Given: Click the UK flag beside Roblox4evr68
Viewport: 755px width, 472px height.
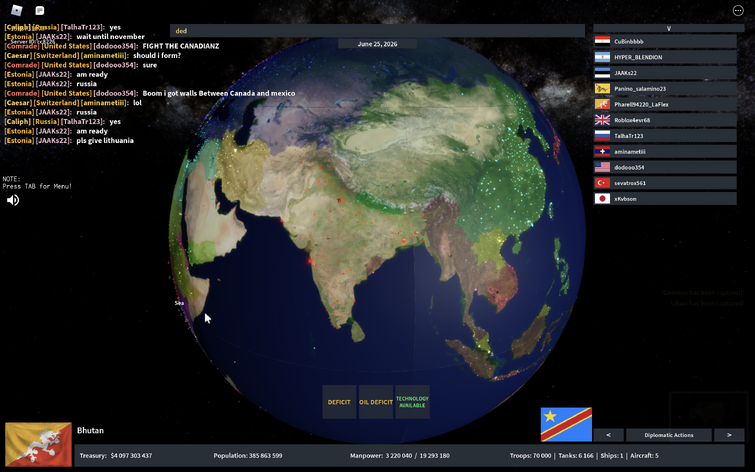Looking at the screenshot, I should click(602, 120).
